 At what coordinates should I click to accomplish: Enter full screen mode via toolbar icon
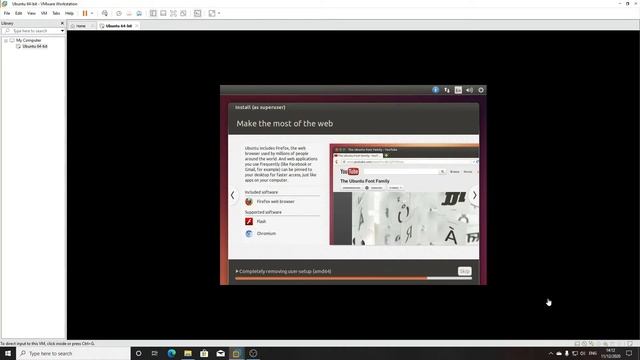point(173,13)
